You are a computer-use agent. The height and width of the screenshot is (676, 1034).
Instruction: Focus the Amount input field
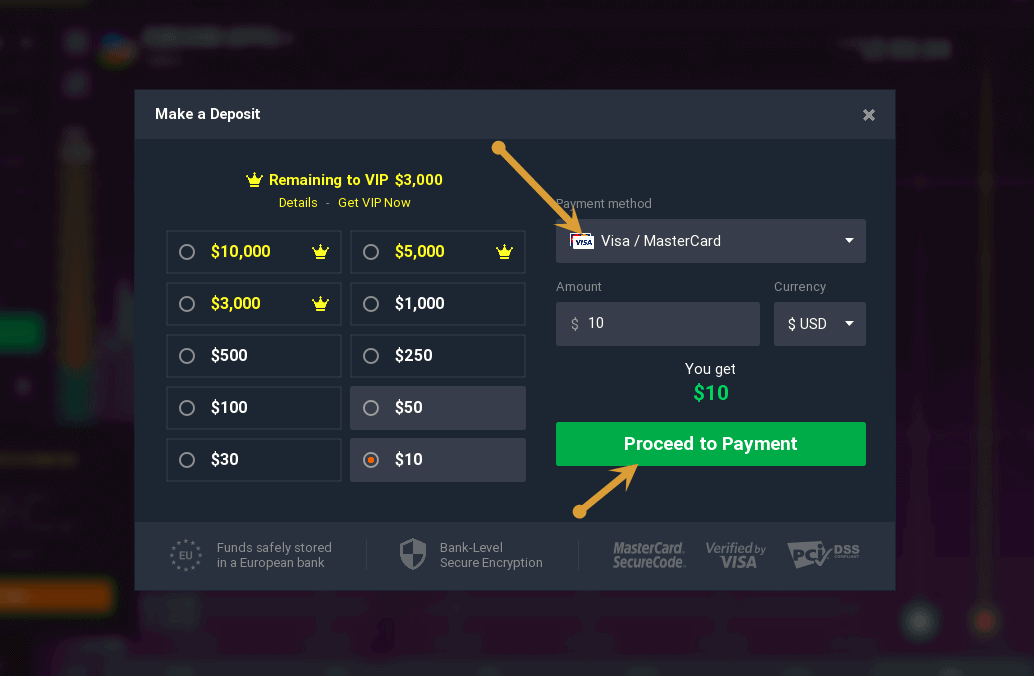(657, 324)
